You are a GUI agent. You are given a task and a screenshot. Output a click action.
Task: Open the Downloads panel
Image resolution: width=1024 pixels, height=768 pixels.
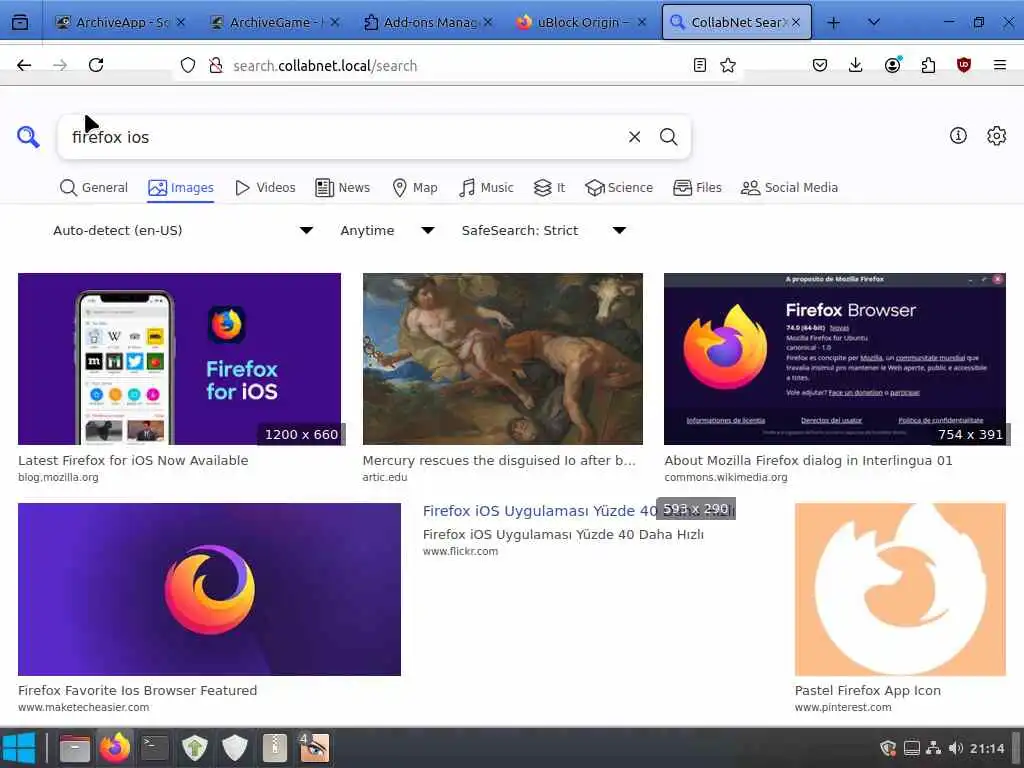(856, 65)
